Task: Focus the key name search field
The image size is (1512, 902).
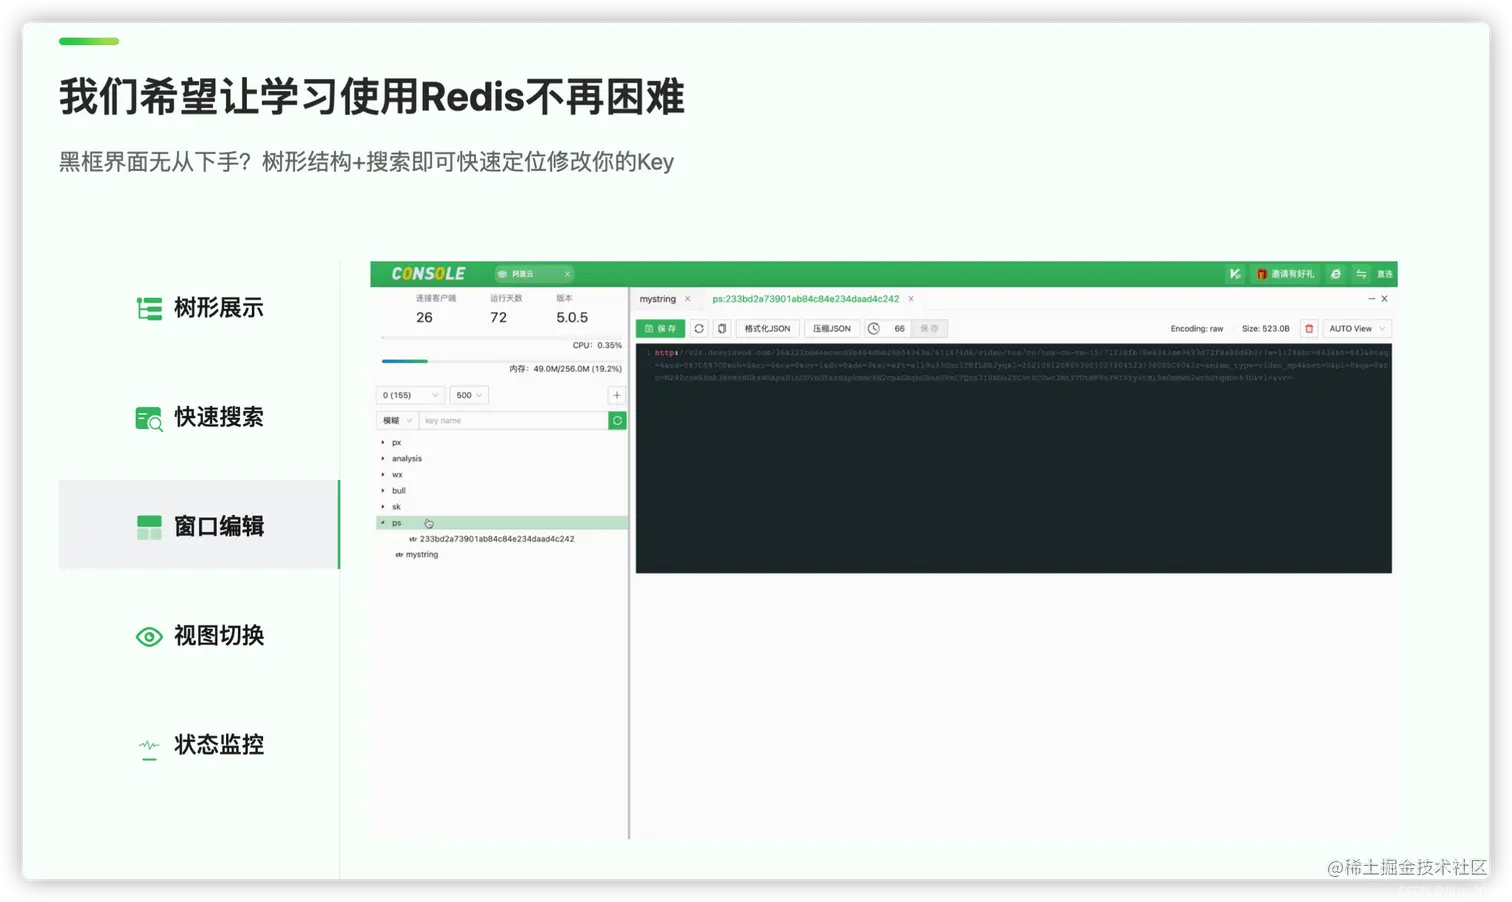Action: pos(513,421)
